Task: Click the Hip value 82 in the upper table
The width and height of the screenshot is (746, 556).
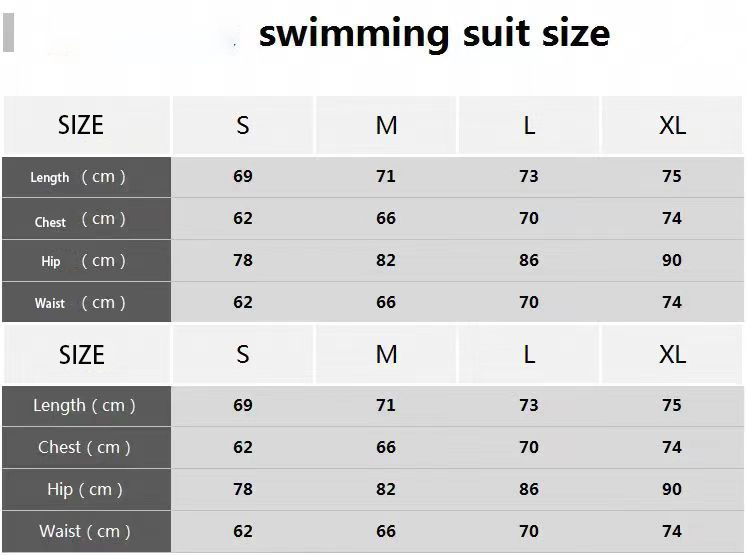Action: coord(386,260)
